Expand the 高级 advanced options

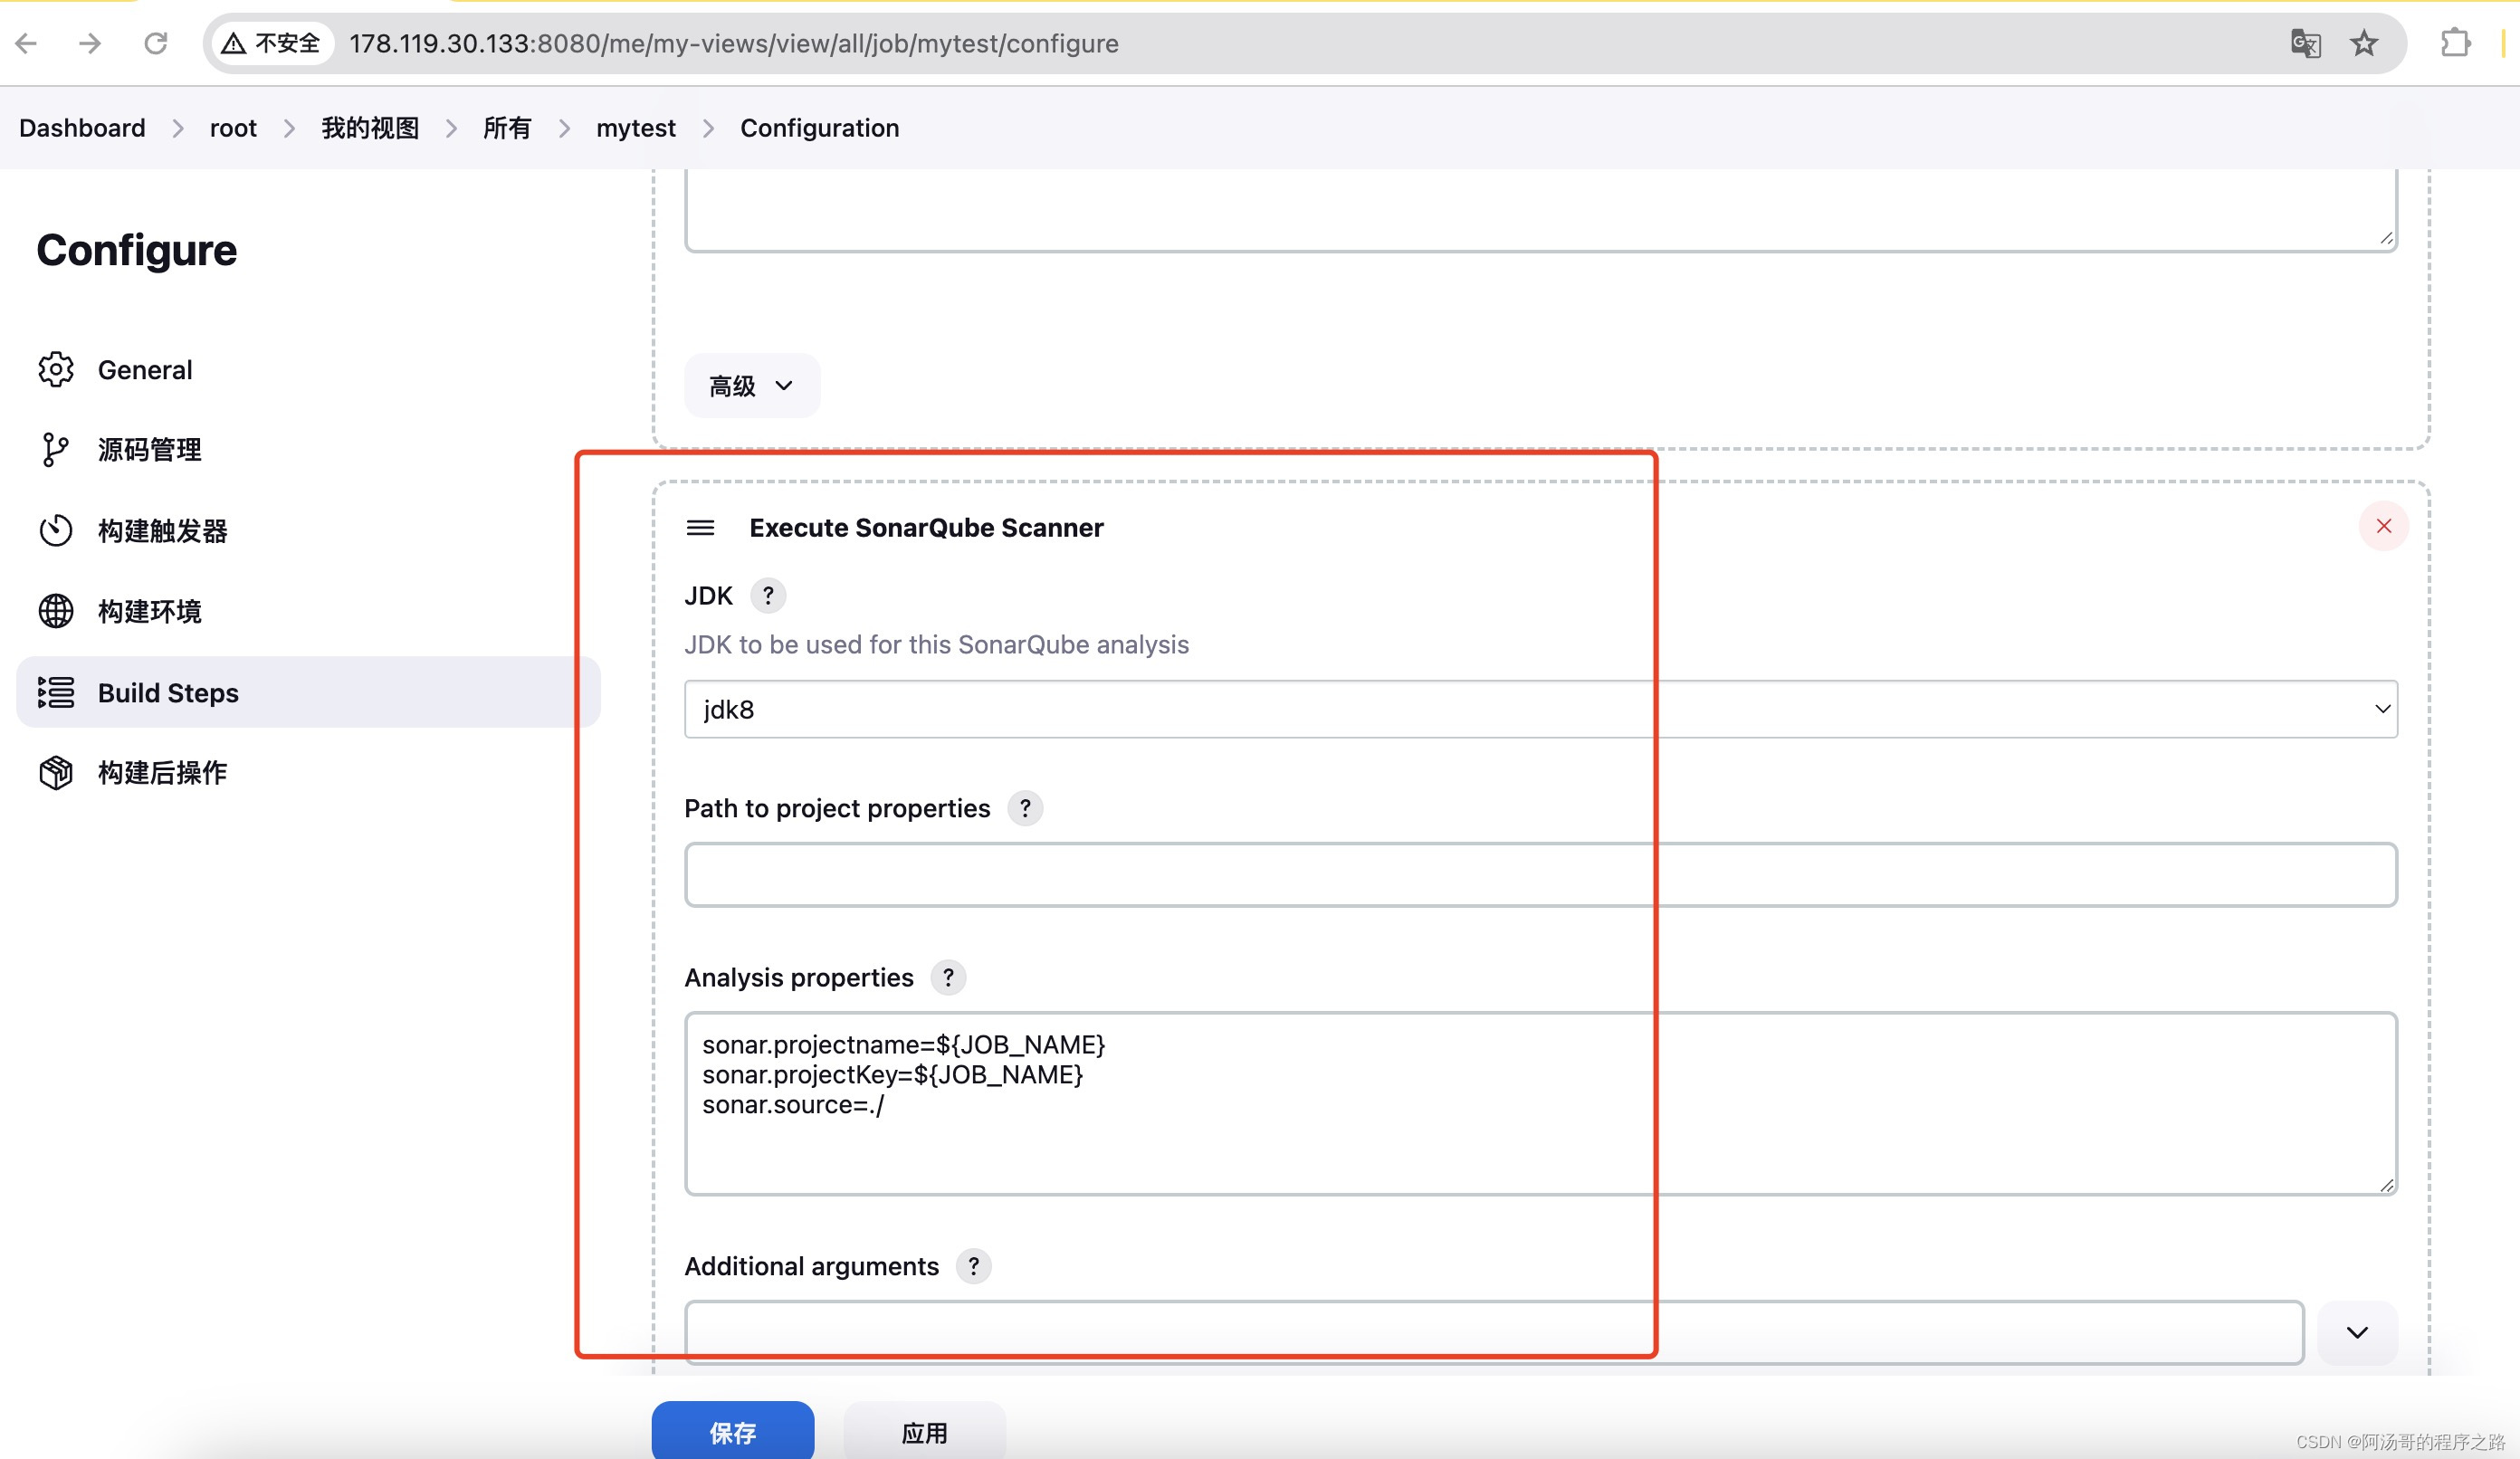(x=752, y=386)
